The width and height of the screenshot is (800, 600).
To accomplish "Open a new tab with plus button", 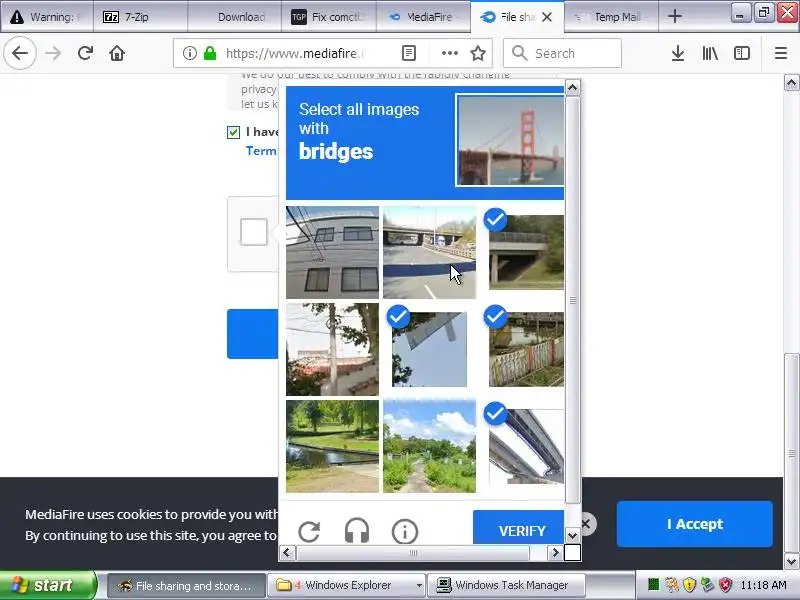I will (x=675, y=16).
